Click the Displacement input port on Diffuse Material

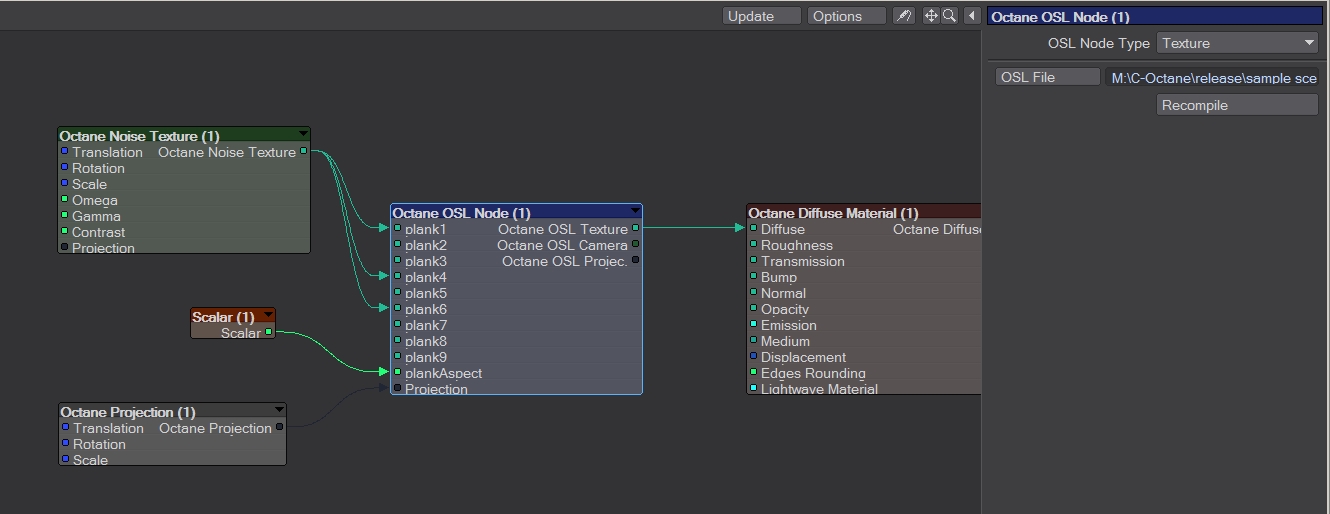tap(753, 357)
